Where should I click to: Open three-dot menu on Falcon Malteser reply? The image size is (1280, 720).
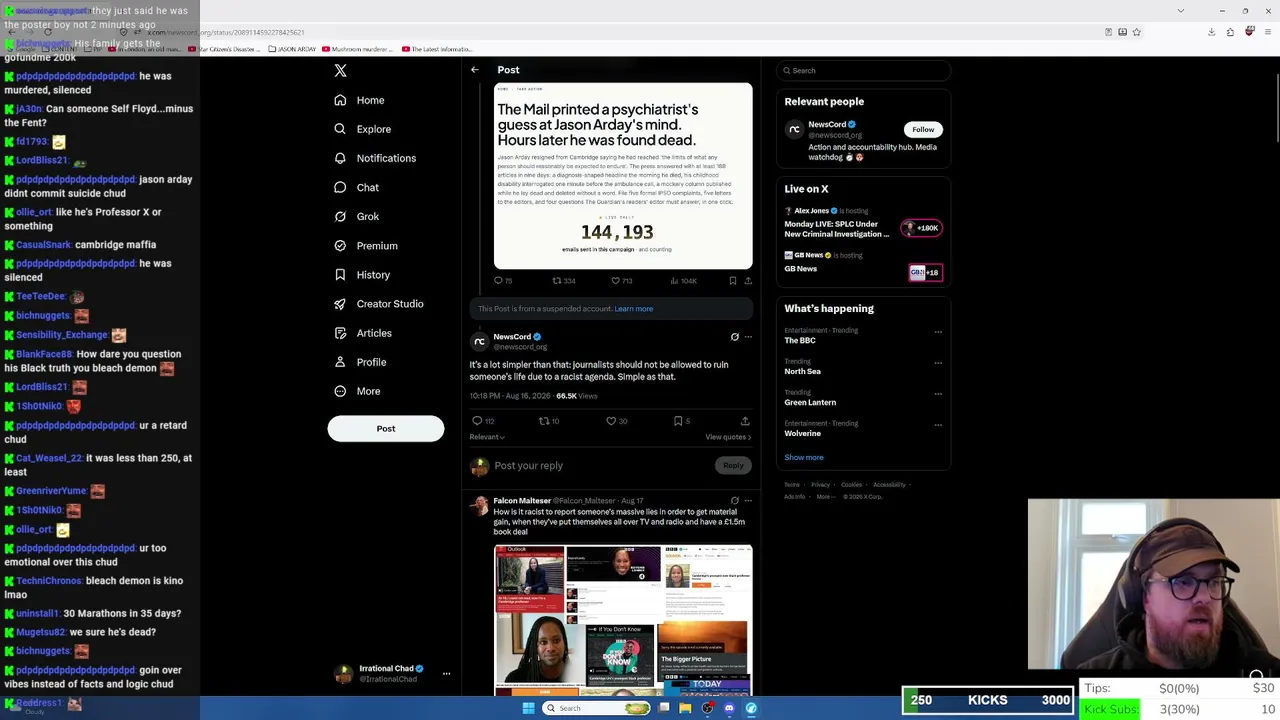[748, 500]
